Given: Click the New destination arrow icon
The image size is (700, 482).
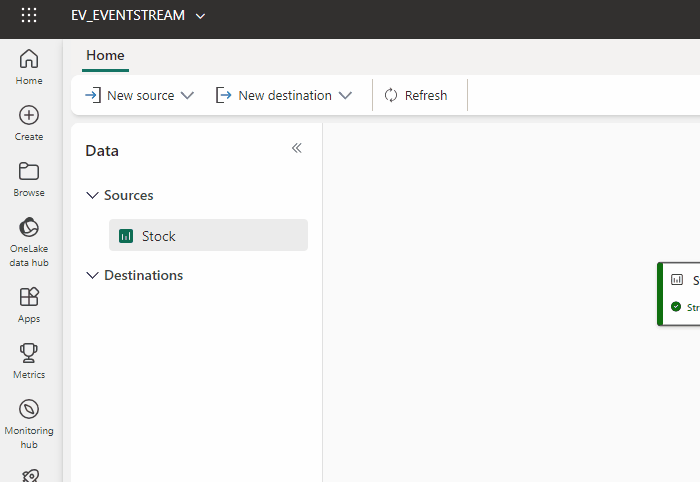Looking at the screenshot, I should (x=224, y=95).
